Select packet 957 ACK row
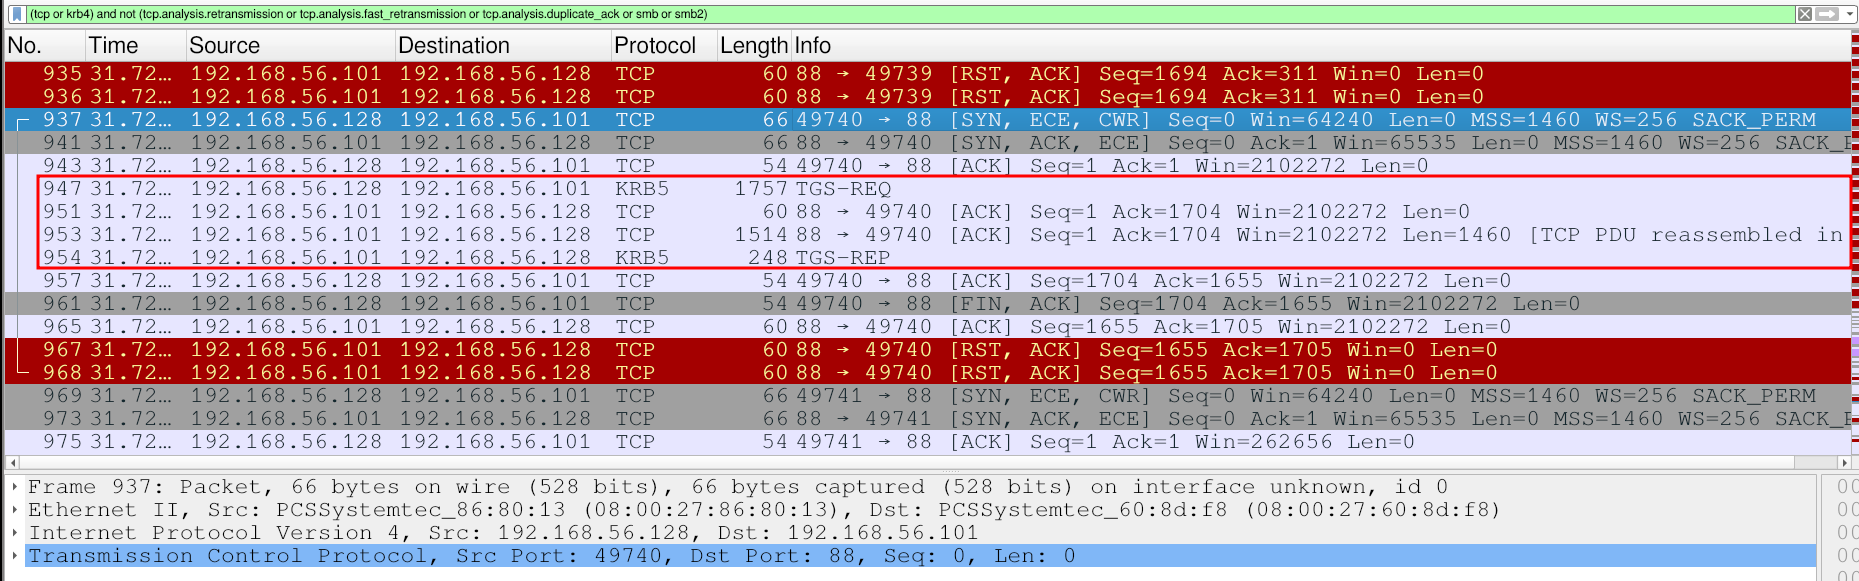 (x=927, y=281)
